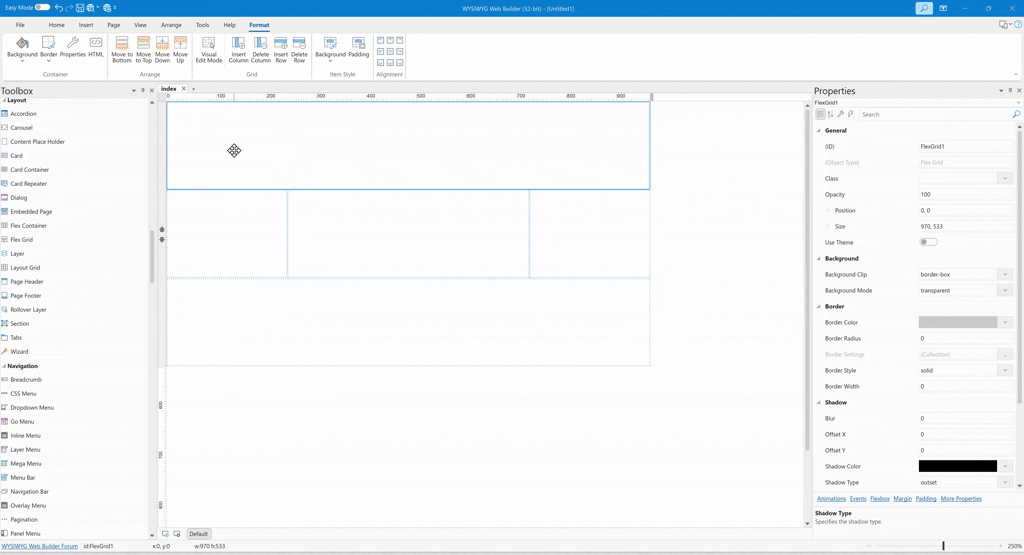Open the container Border tool
Viewport: 1024px width, 555px height.
[48, 49]
